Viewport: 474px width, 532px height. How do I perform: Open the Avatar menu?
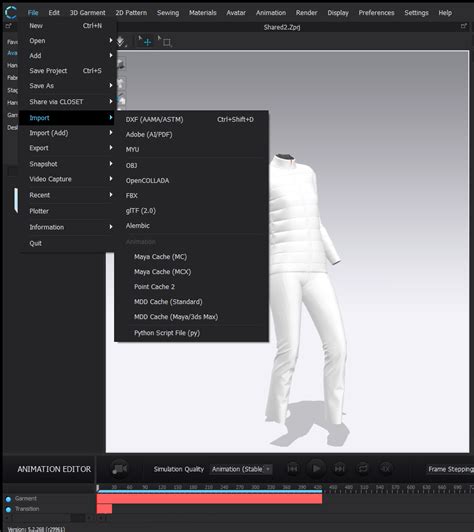(236, 13)
